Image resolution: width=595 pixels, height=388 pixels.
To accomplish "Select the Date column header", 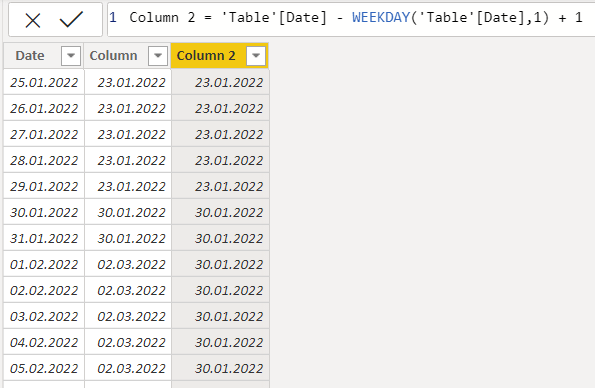I will pyautogui.click(x=30, y=56).
